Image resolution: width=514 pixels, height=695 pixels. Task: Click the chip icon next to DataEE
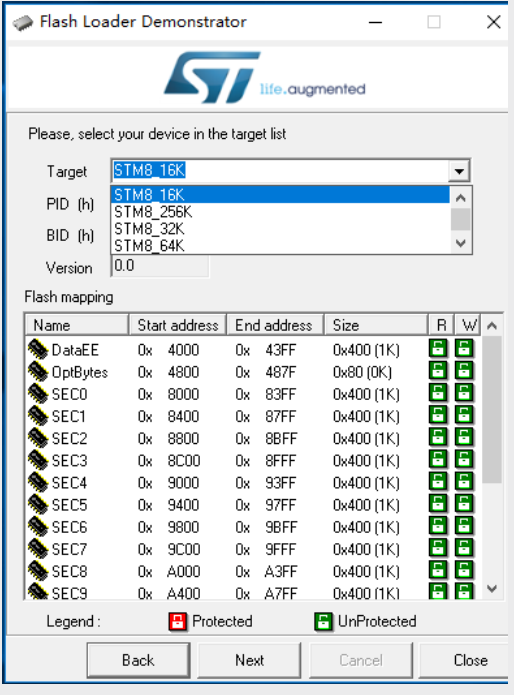[x=38, y=350]
